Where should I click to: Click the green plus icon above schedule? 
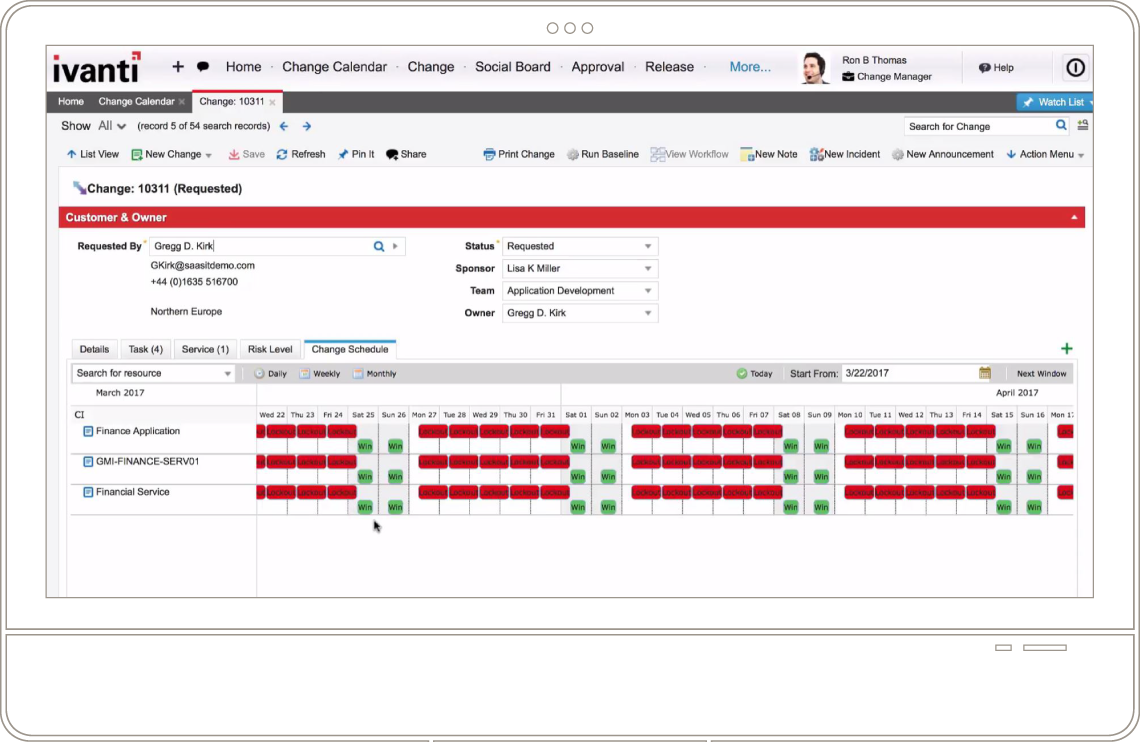[1067, 349]
